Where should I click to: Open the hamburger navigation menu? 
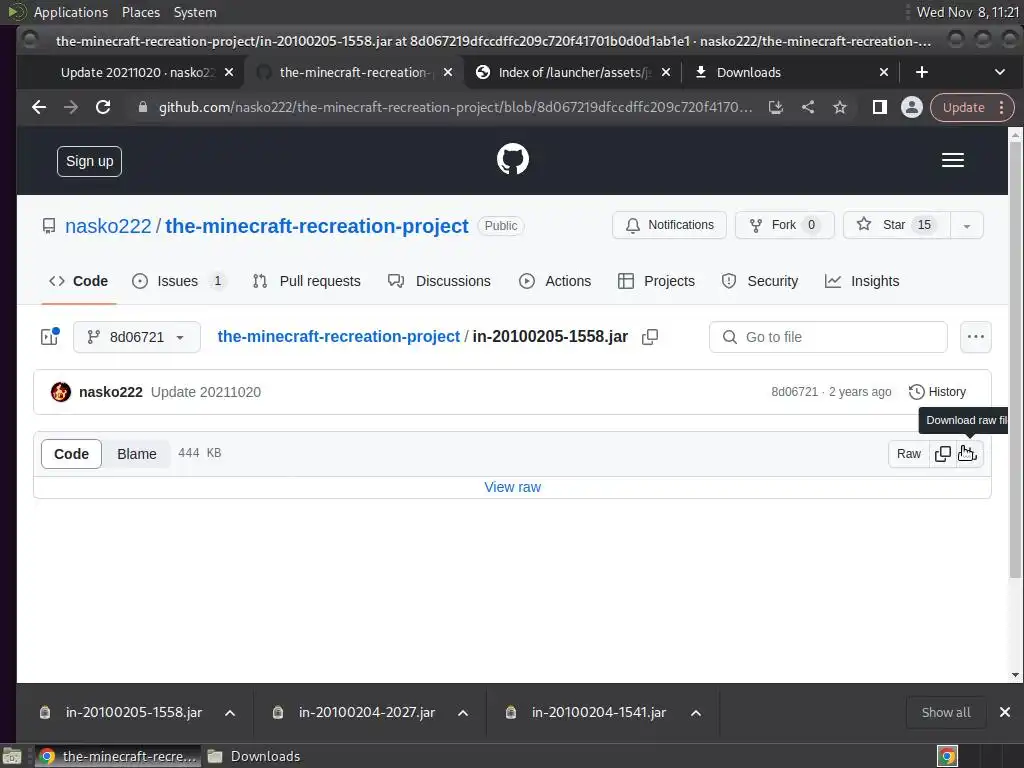coord(953,160)
